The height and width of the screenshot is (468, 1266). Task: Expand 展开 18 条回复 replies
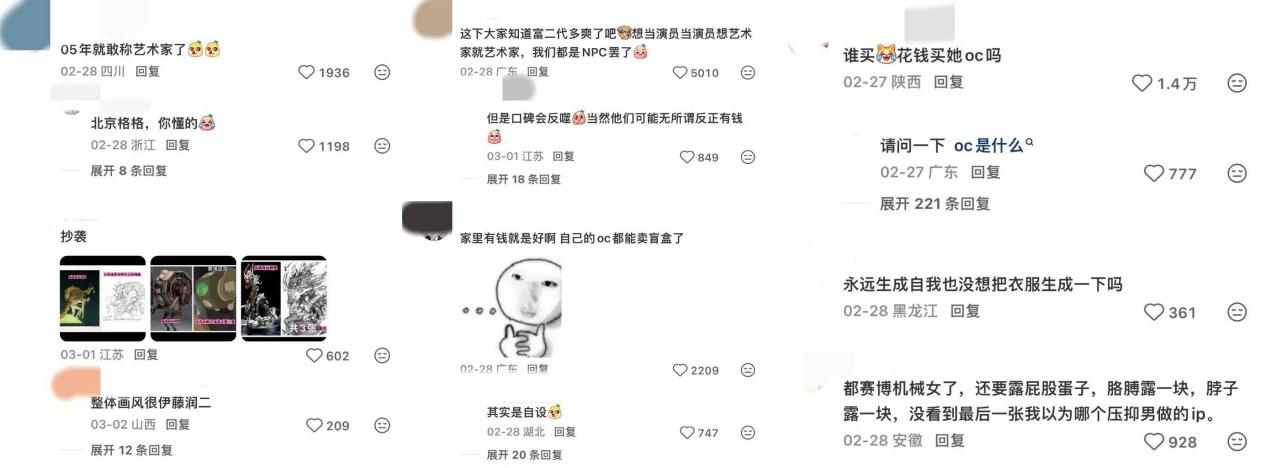click(x=524, y=179)
